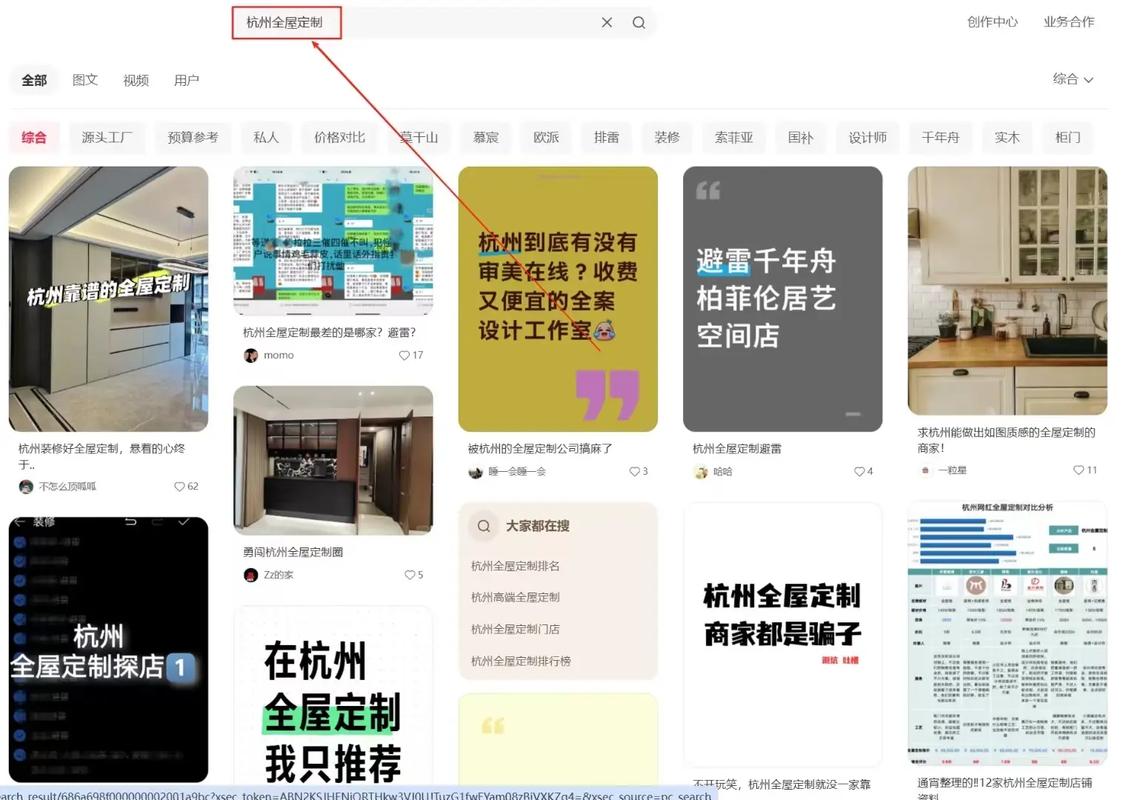
Task: Clear the search box with X icon
Action: [607, 23]
